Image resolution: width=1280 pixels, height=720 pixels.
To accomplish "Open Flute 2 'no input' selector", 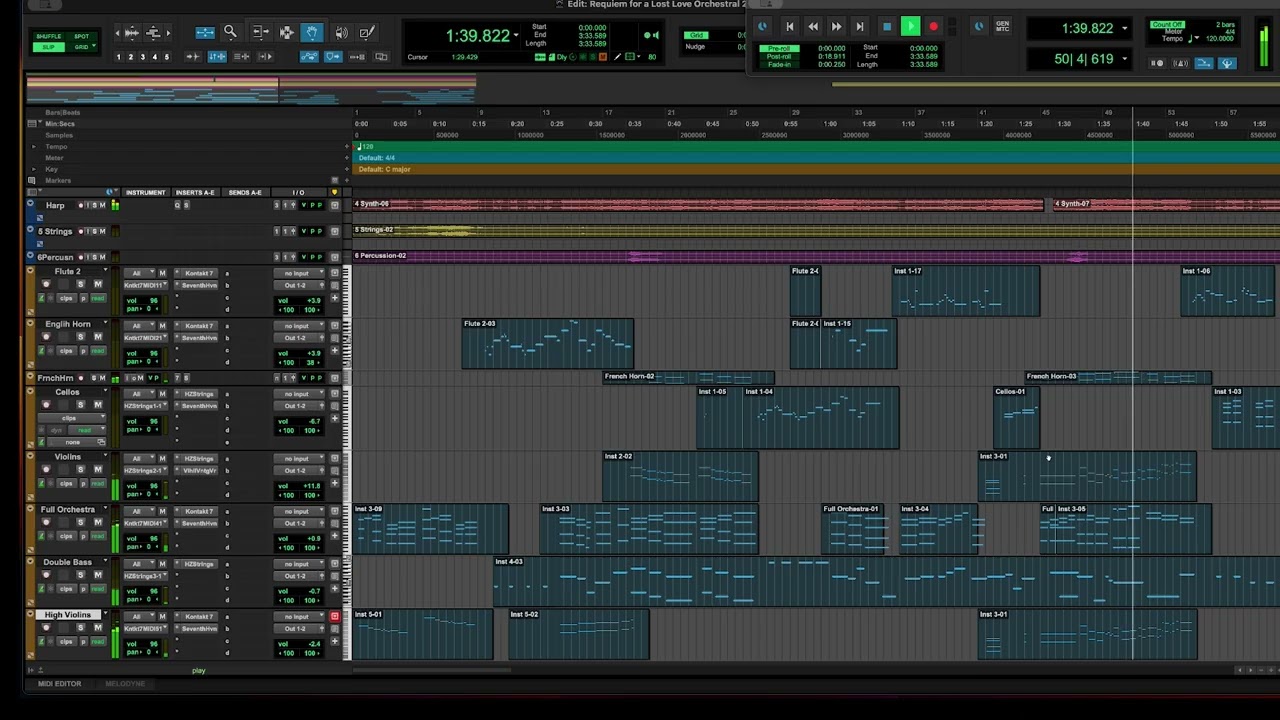I will point(299,273).
